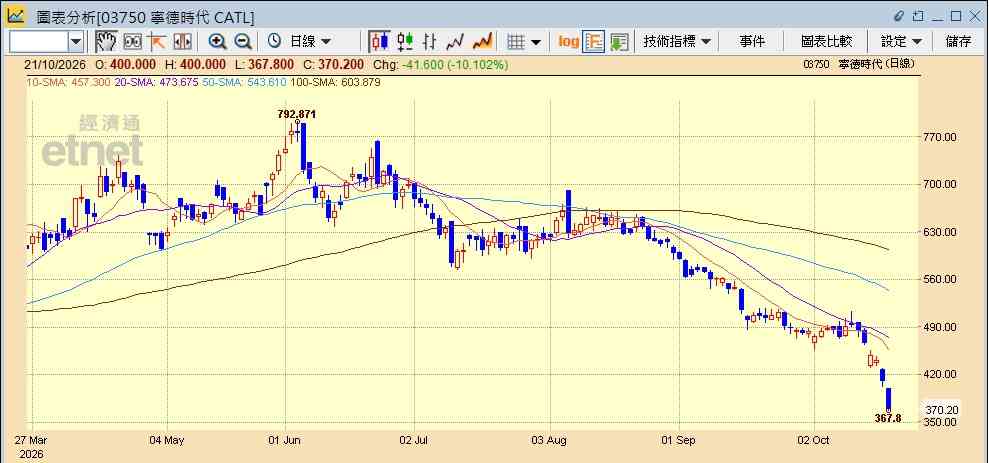Click the 560.00 price axis label
The width and height of the screenshot is (989, 463).
click(942, 279)
